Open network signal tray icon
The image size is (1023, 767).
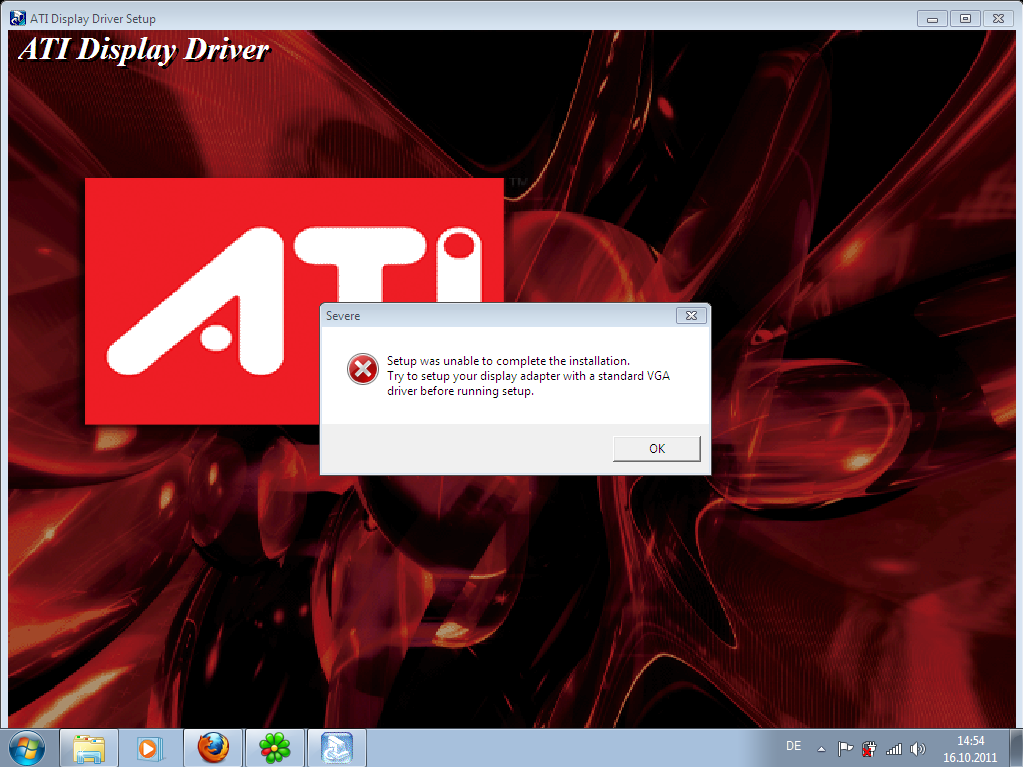tap(894, 749)
